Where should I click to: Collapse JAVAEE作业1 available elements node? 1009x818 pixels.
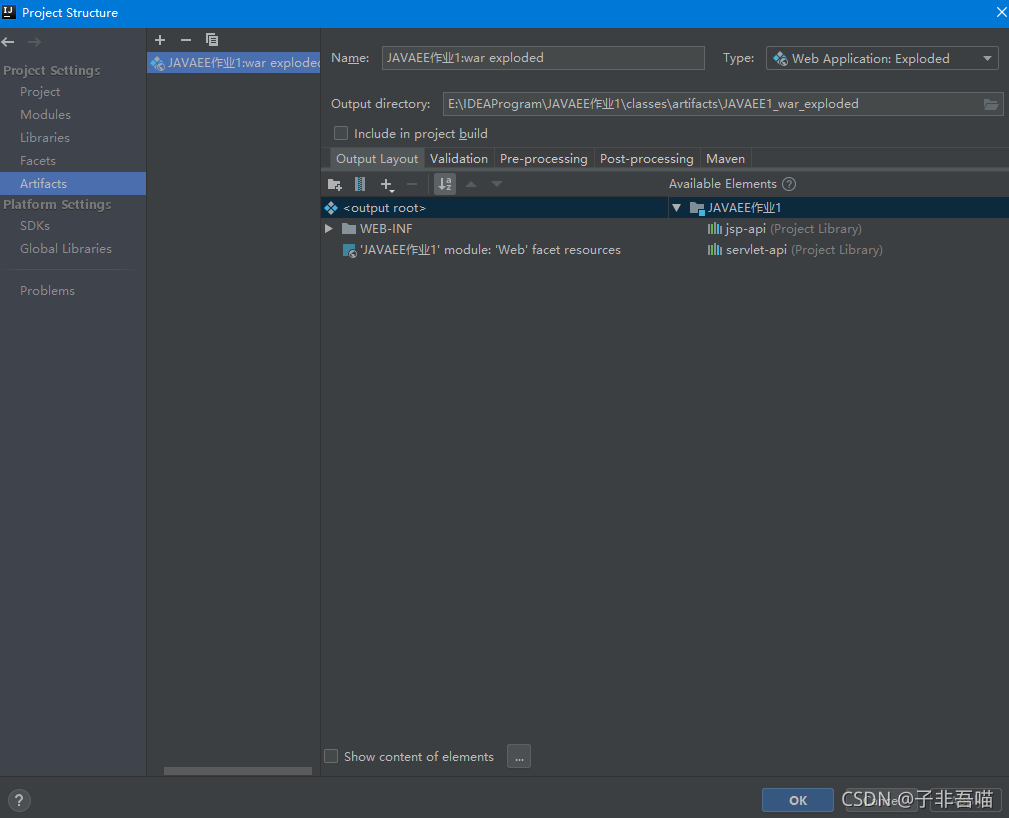(x=676, y=207)
